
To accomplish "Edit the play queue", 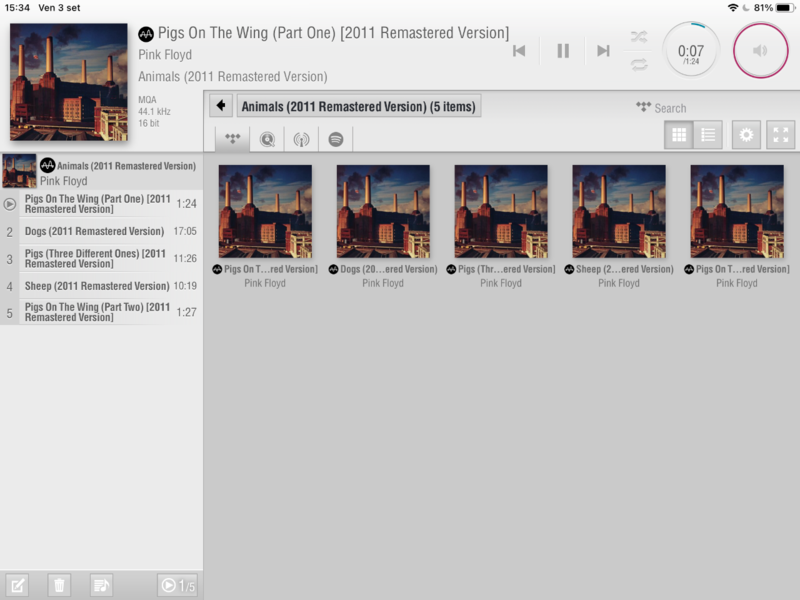I will pos(18,585).
